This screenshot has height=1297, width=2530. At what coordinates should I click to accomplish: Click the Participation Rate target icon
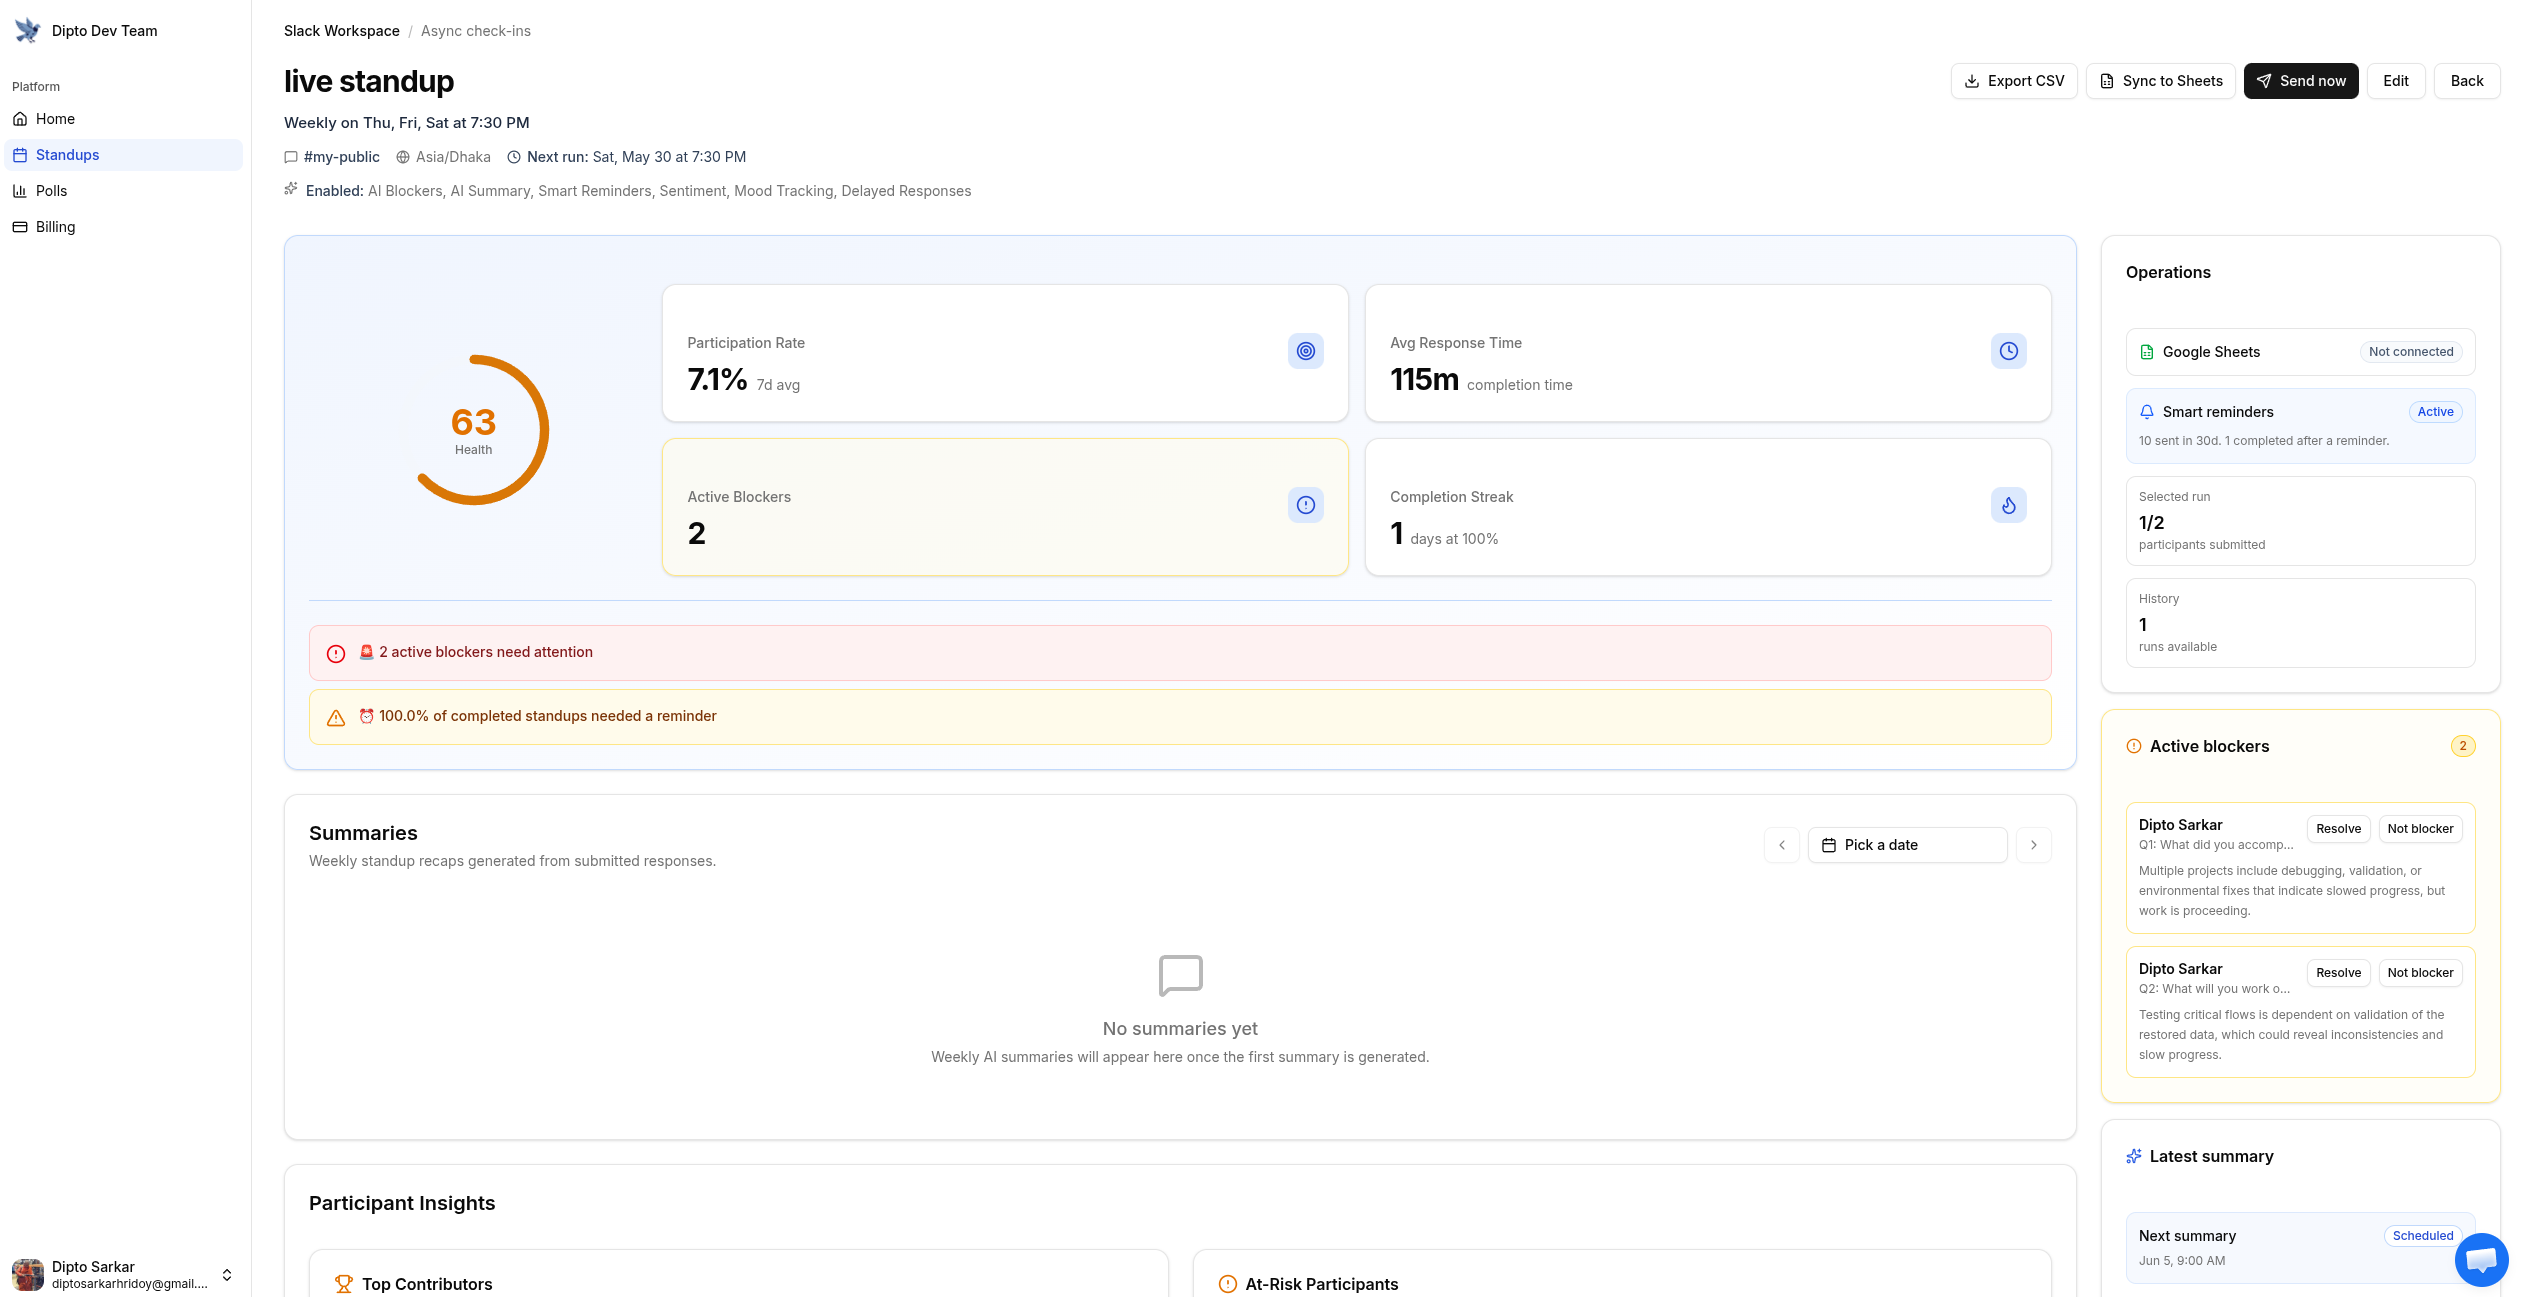tap(1306, 351)
